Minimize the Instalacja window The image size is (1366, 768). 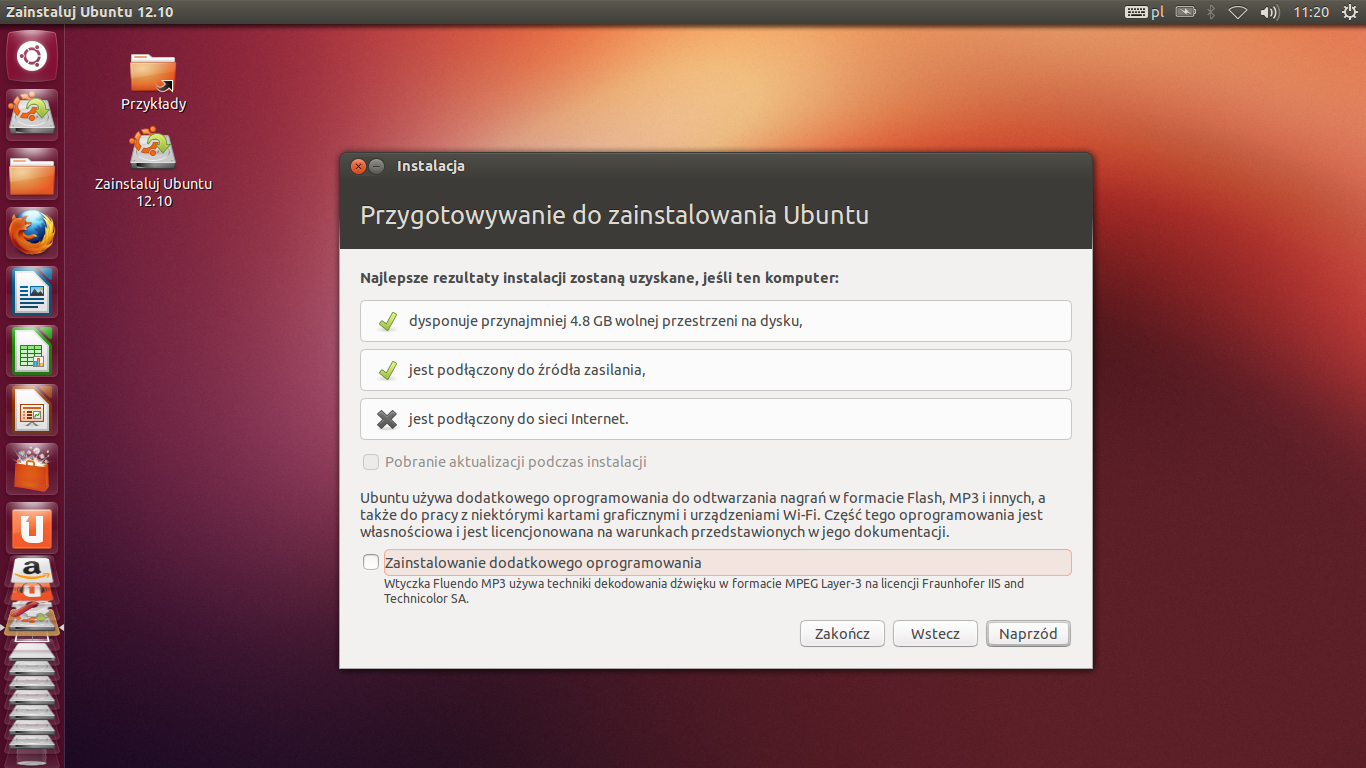pos(377,166)
